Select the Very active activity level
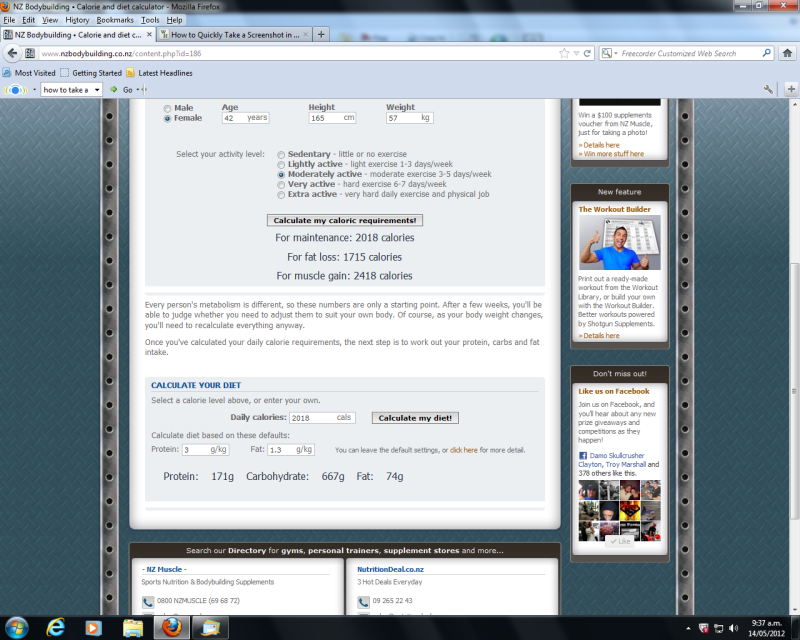The image size is (800, 640). [x=281, y=184]
